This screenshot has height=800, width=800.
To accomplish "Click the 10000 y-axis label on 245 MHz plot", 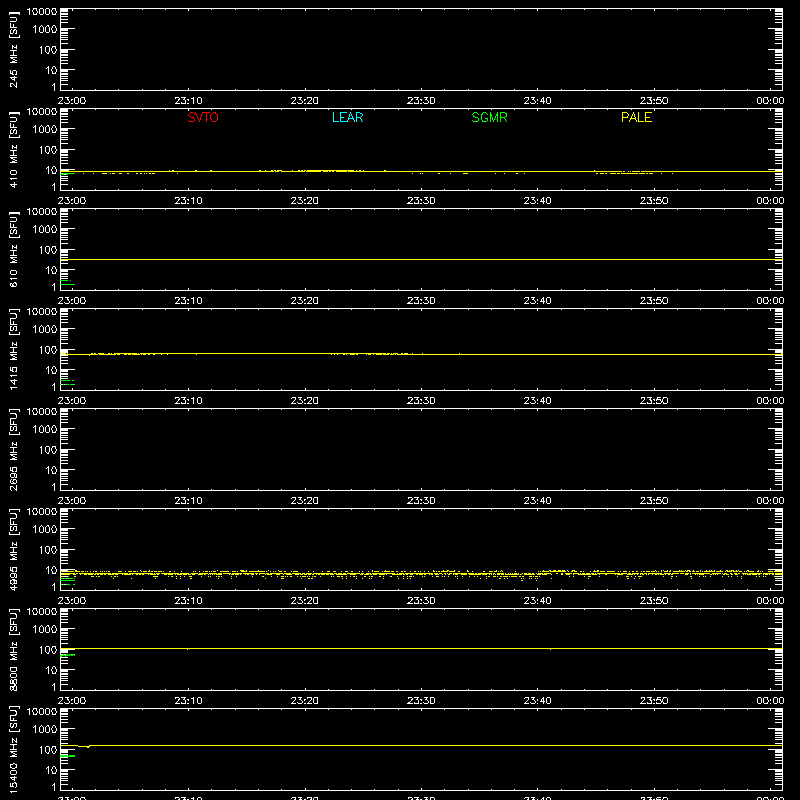I will [x=42, y=12].
